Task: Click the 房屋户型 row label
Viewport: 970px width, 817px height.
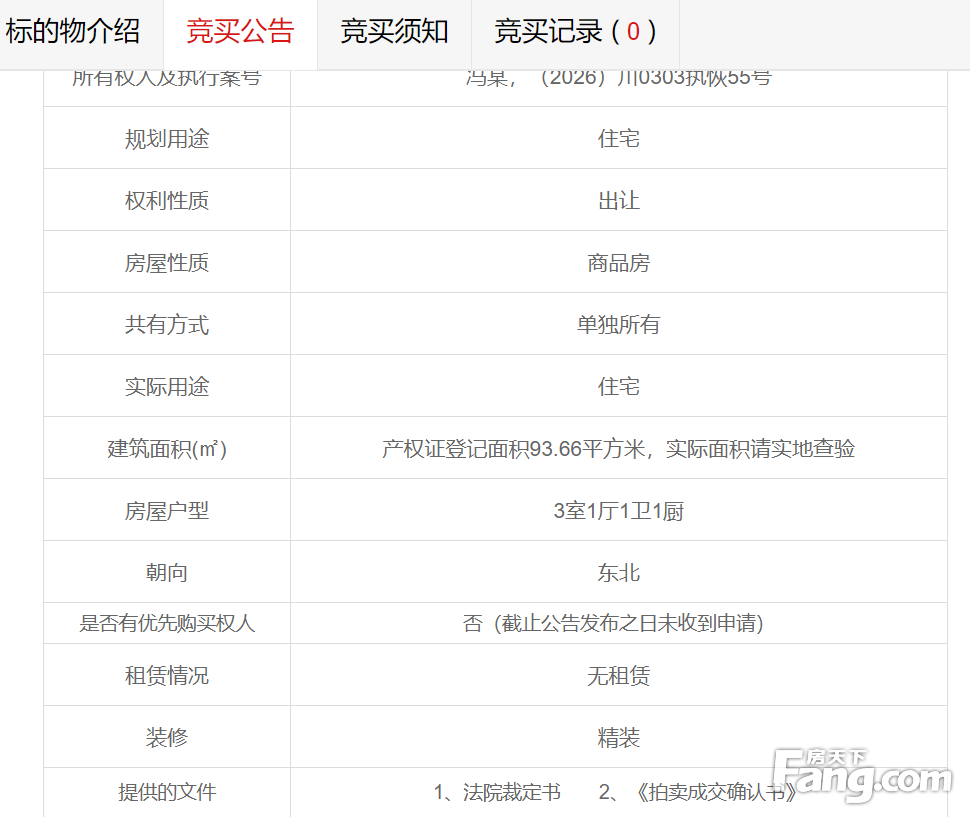Action: click(167, 511)
